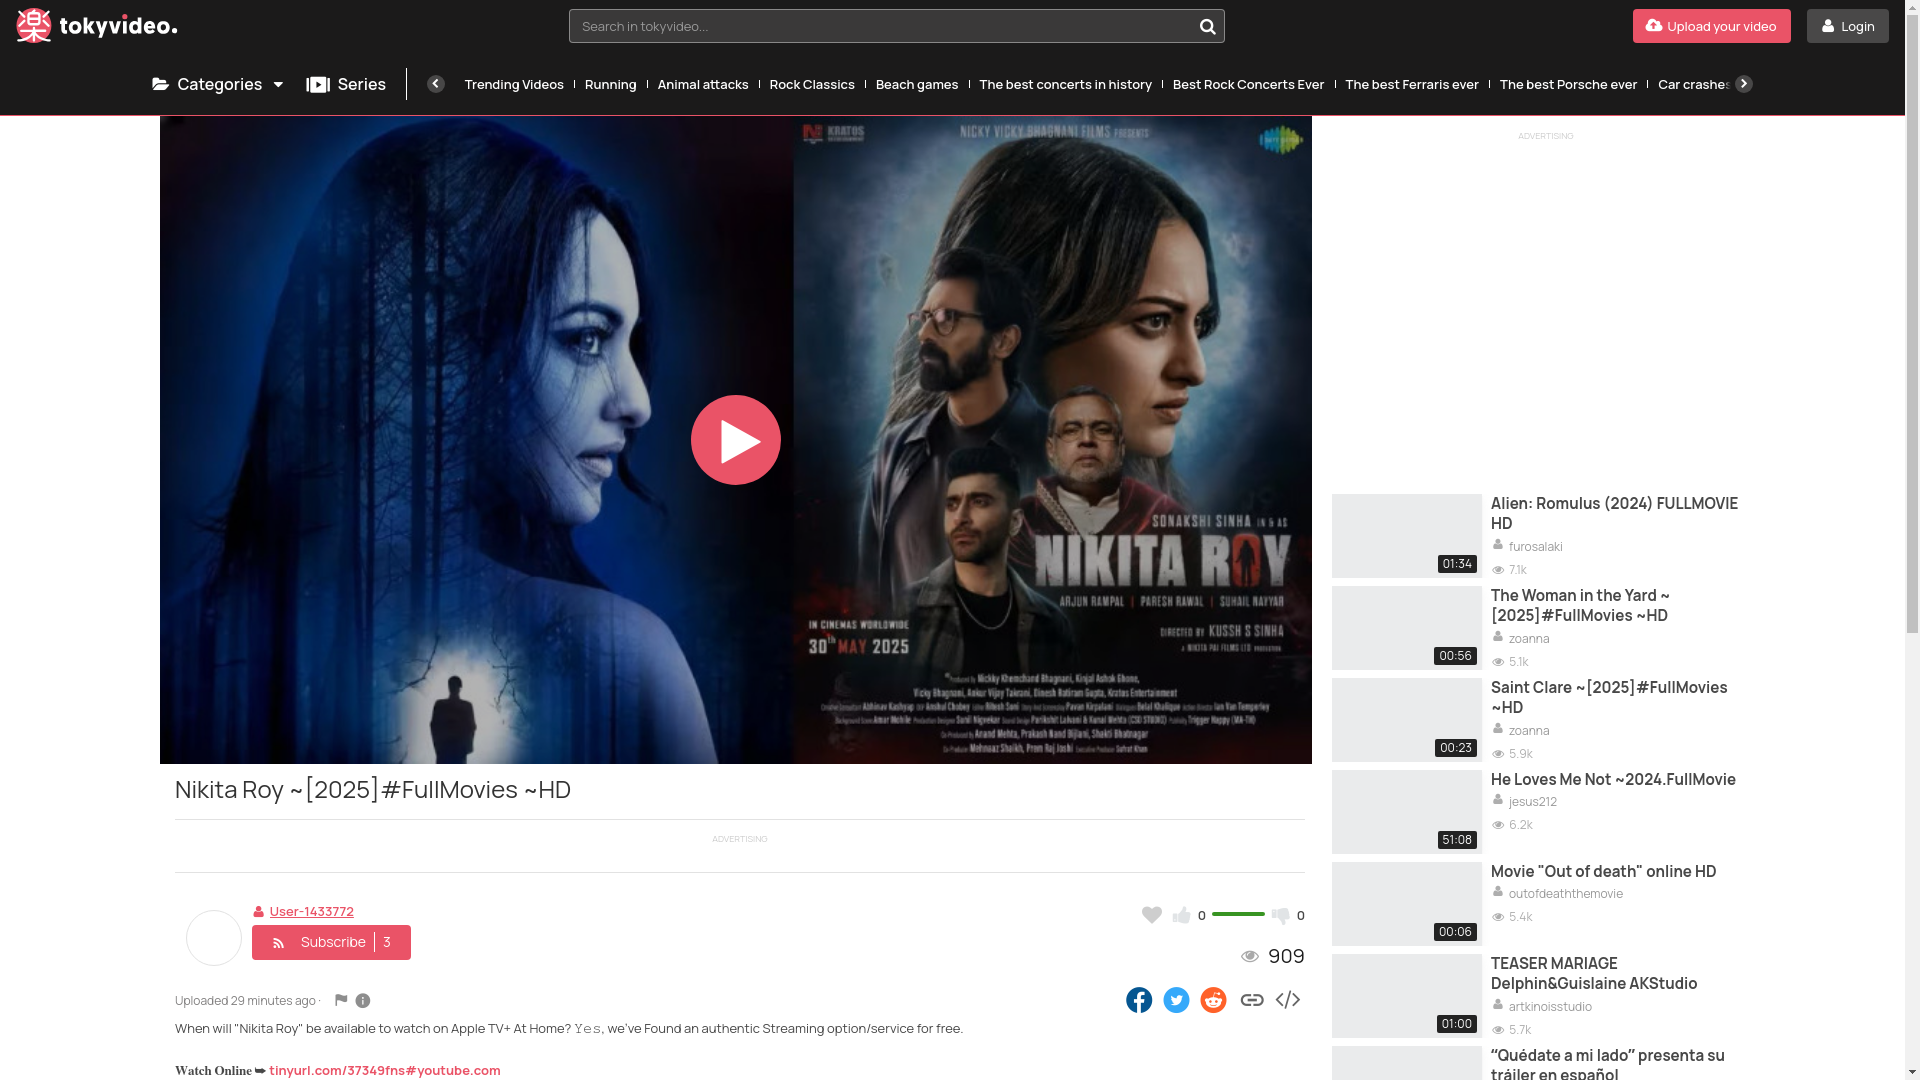
Task: Click the views eye icon
Action: point(1250,957)
